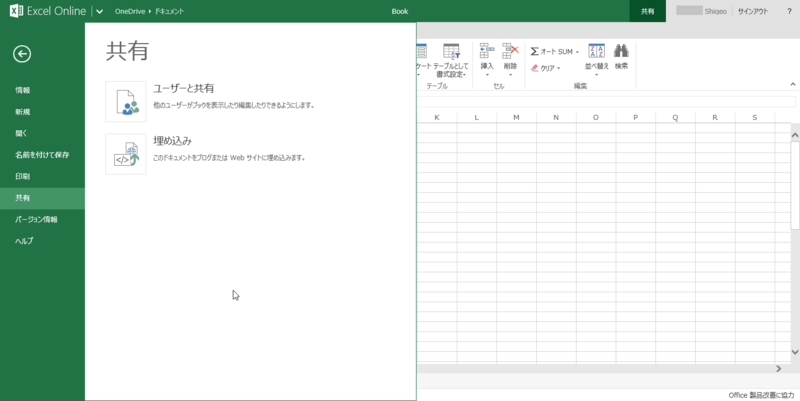
Task: Click the オート SUM sigma icon
Action: coord(534,52)
